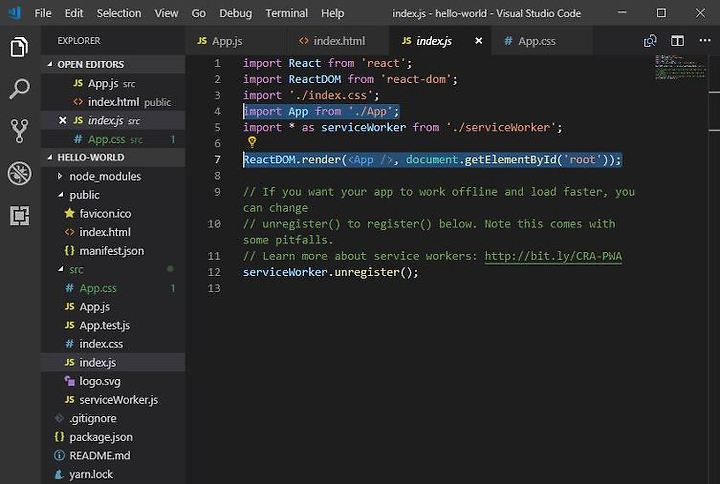This screenshot has height=484, width=720.
Task: Open the File menu
Action: pos(43,13)
